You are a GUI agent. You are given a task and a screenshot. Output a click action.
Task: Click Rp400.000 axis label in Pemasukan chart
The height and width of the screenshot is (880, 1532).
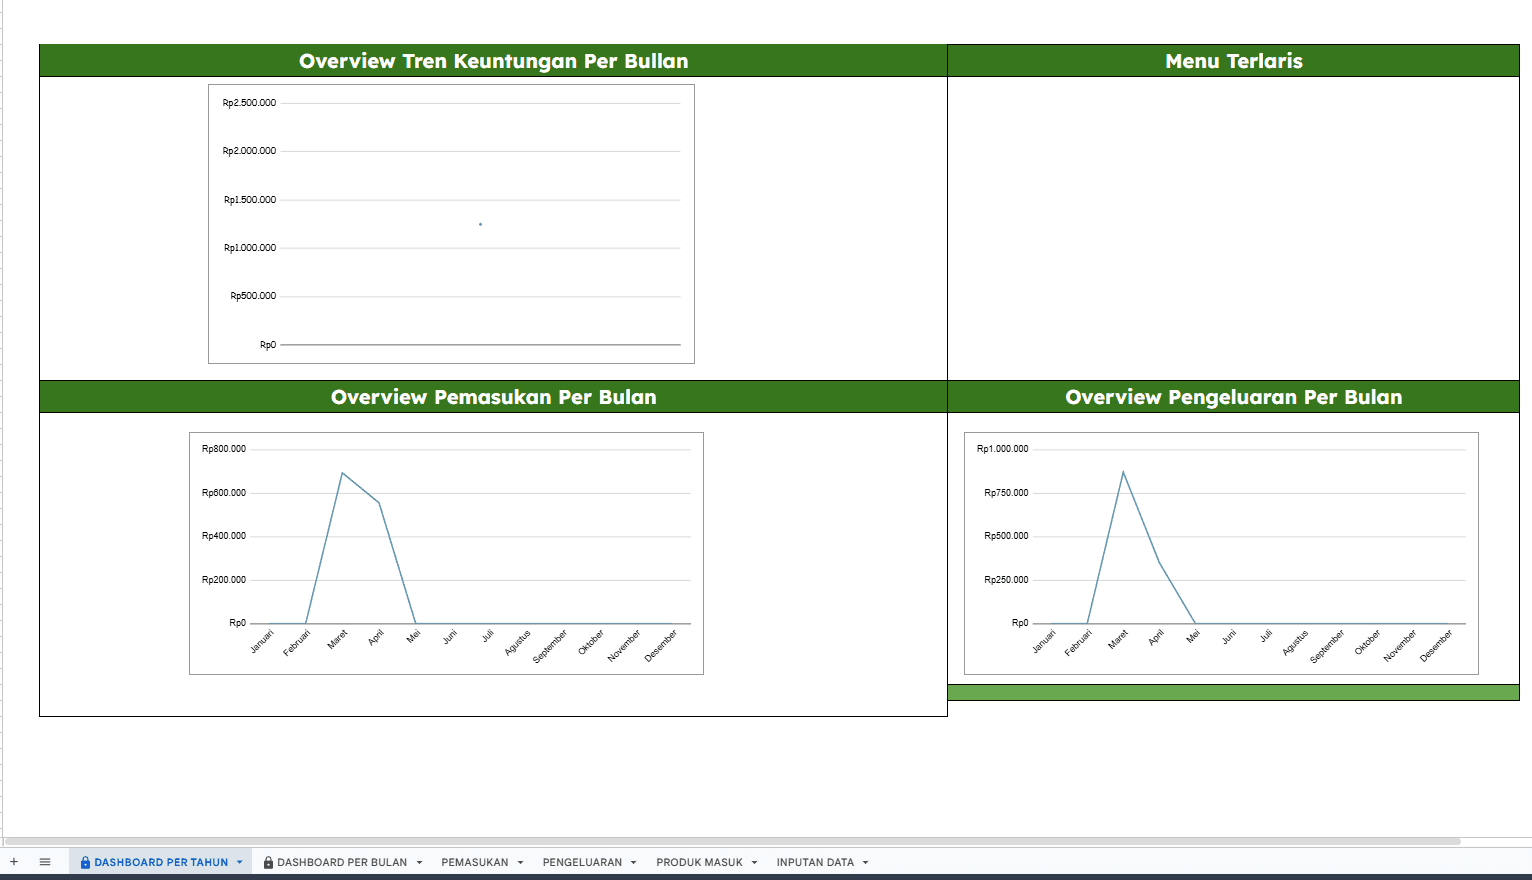coord(224,536)
